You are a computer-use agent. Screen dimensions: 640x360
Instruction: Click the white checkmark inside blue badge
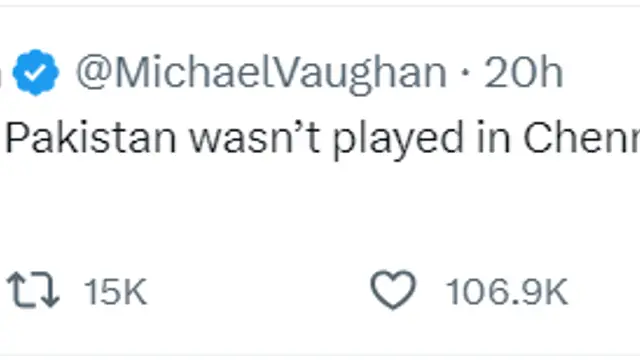point(36,73)
